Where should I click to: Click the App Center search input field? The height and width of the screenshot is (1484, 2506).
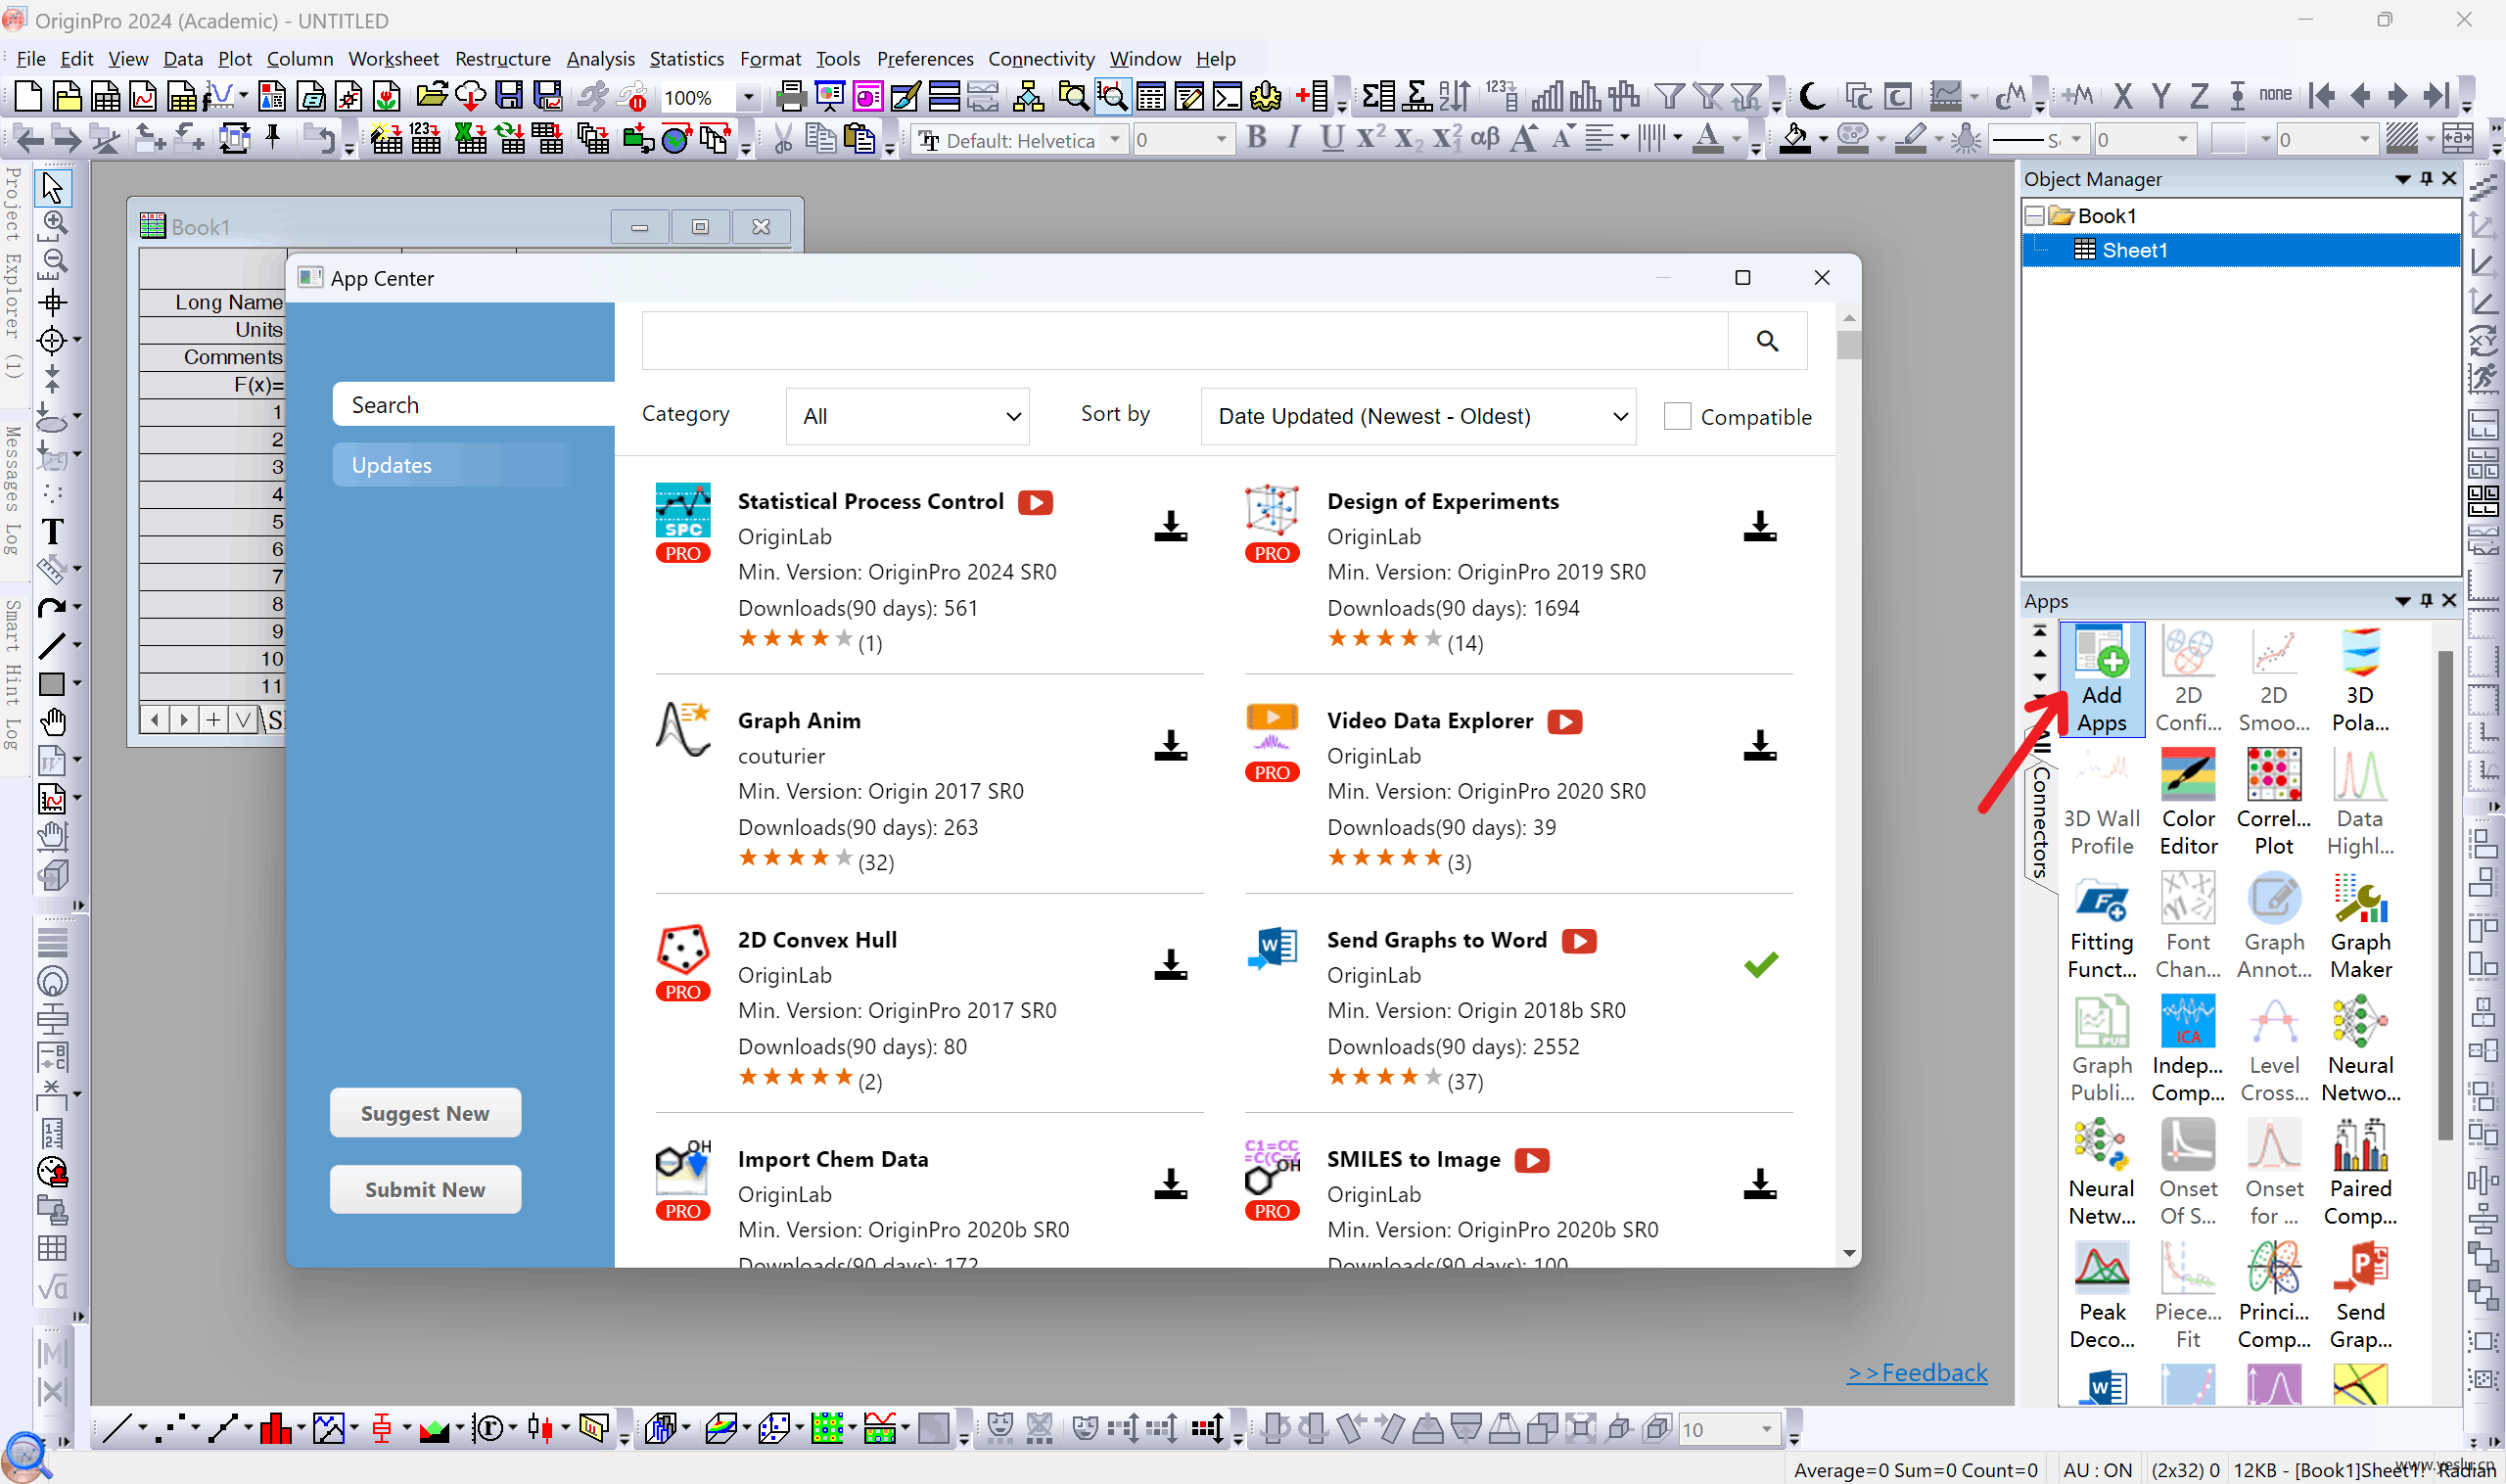tap(1185, 341)
